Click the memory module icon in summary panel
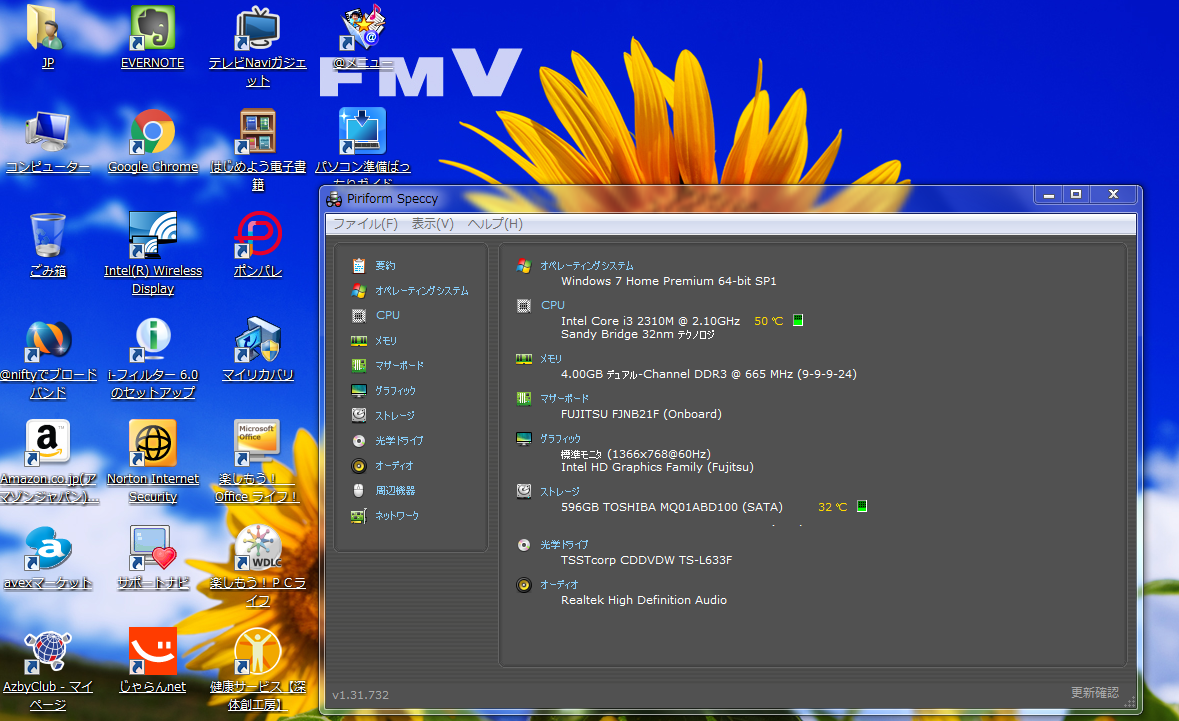 524,359
